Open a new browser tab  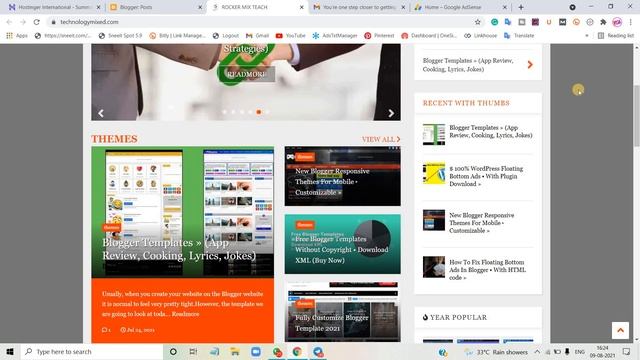521,7
